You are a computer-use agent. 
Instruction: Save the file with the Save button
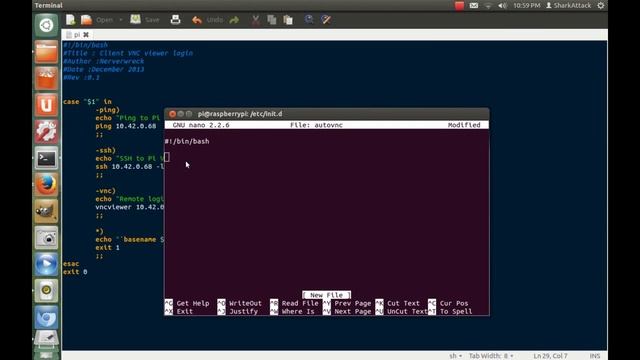[x=145, y=20]
